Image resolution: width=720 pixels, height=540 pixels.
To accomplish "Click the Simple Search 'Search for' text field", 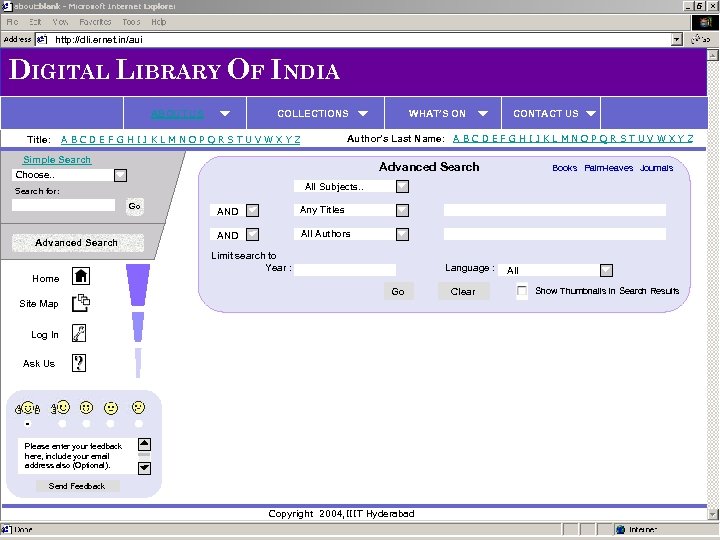I will pos(63,205).
